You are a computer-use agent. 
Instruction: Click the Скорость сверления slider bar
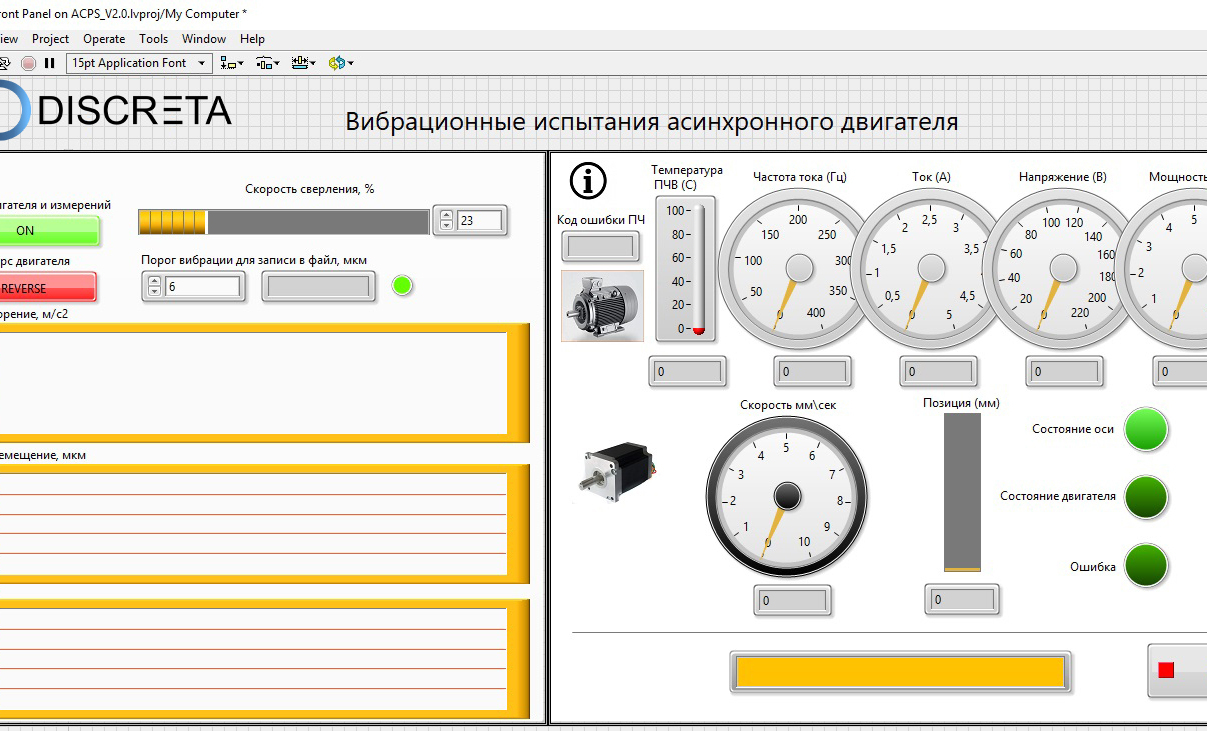point(284,221)
